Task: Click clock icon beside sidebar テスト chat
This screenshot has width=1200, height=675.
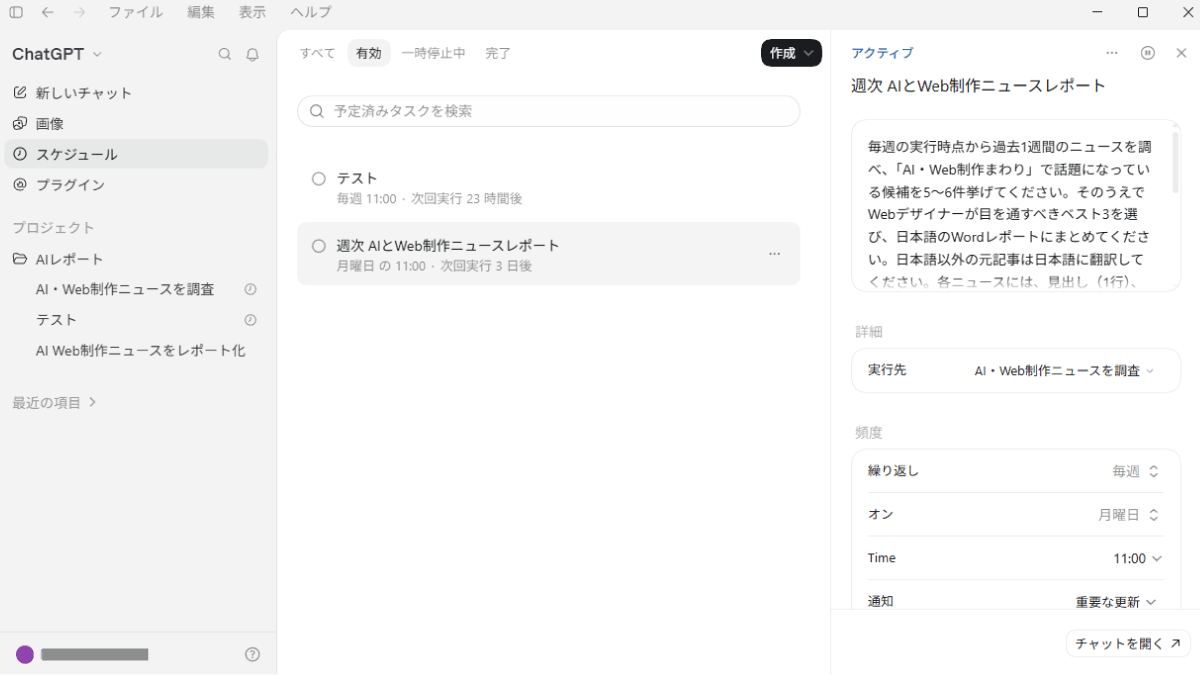Action: click(251, 320)
